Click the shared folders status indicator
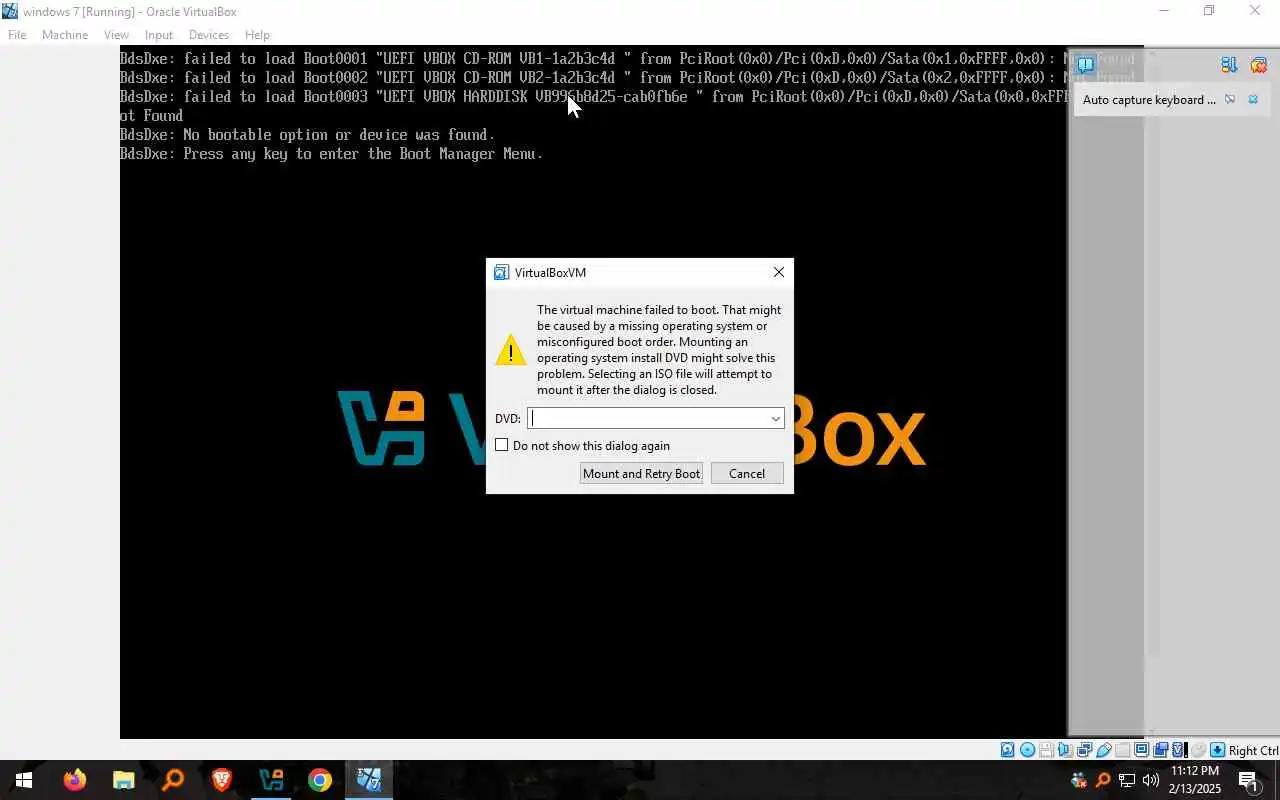Image resolution: width=1280 pixels, height=800 pixels. 1123,750
